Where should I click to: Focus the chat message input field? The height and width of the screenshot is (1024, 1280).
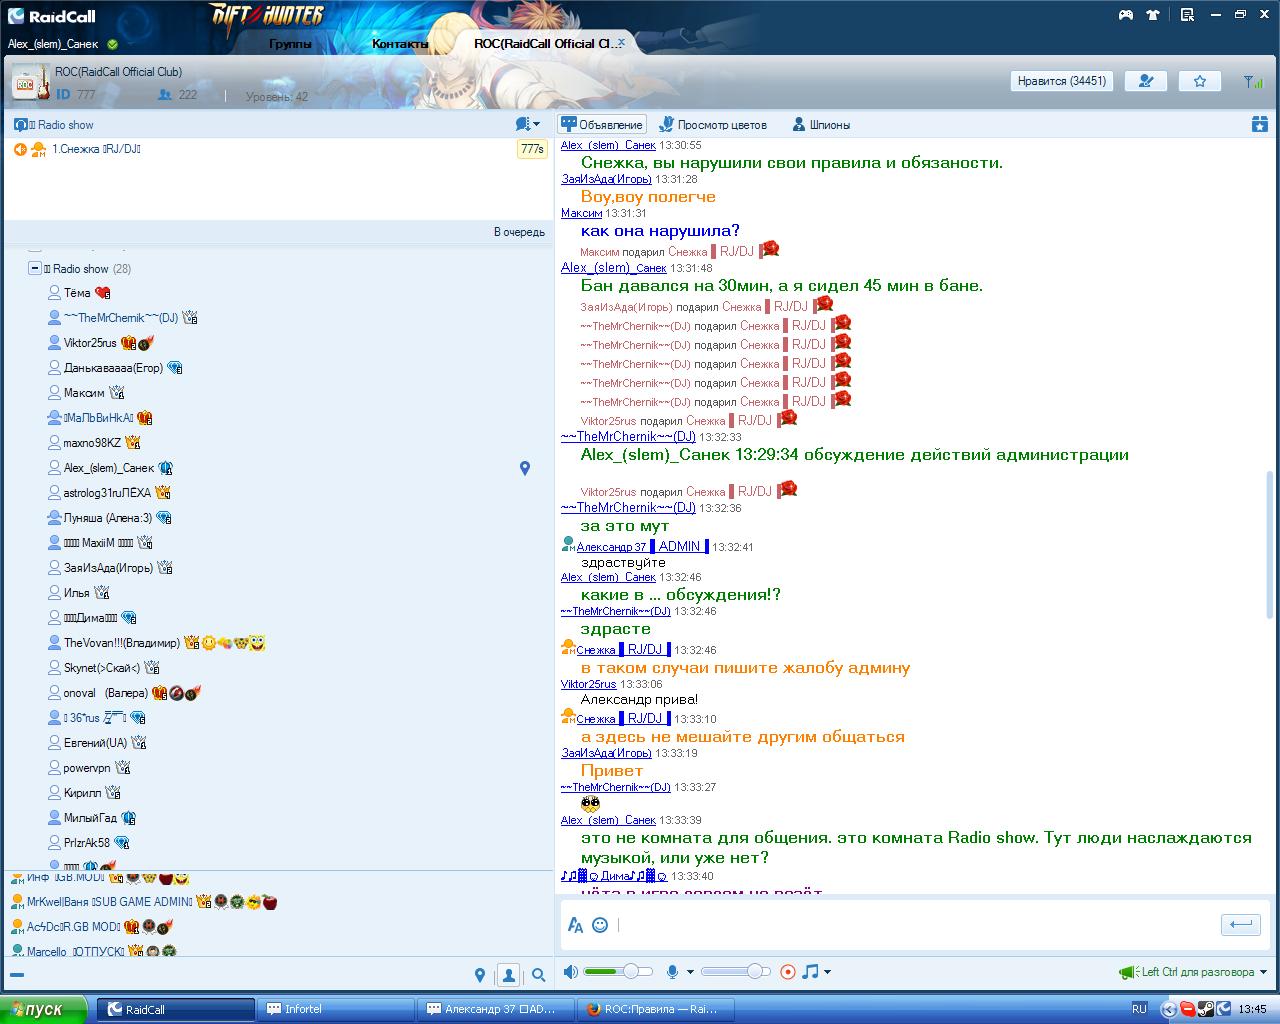915,925
